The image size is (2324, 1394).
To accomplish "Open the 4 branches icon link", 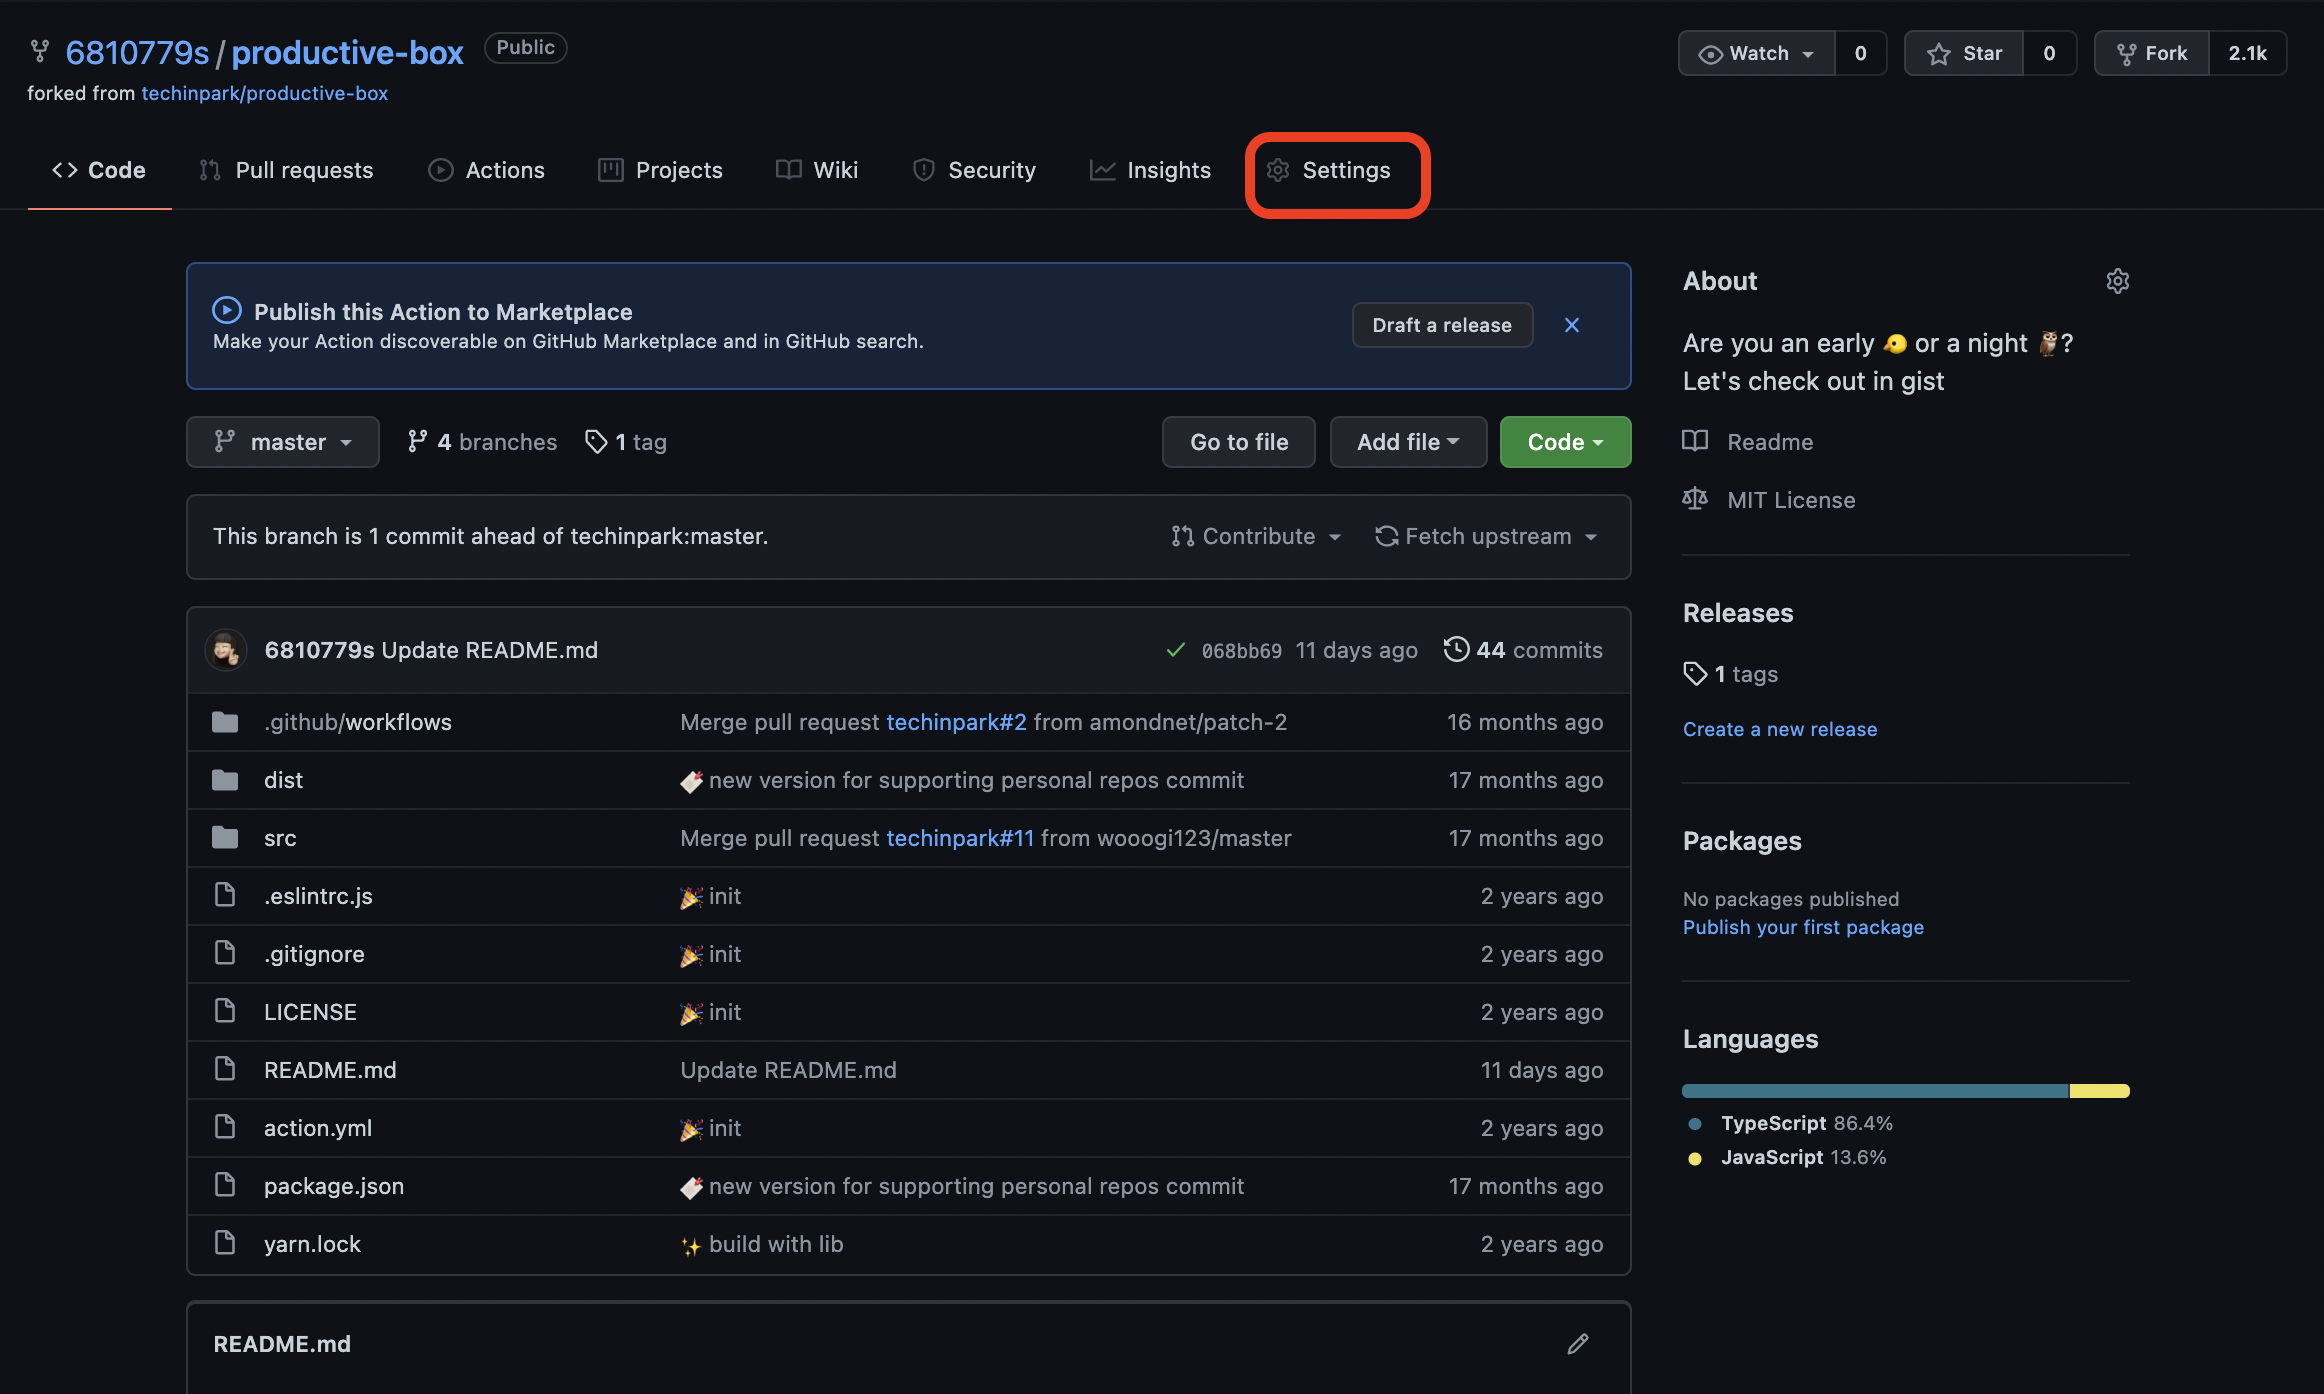I will (x=417, y=441).
